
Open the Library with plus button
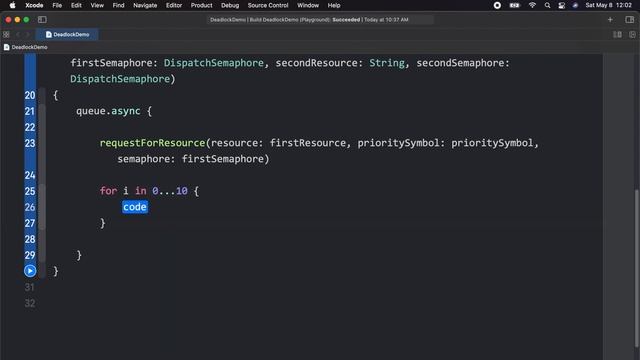610,20
